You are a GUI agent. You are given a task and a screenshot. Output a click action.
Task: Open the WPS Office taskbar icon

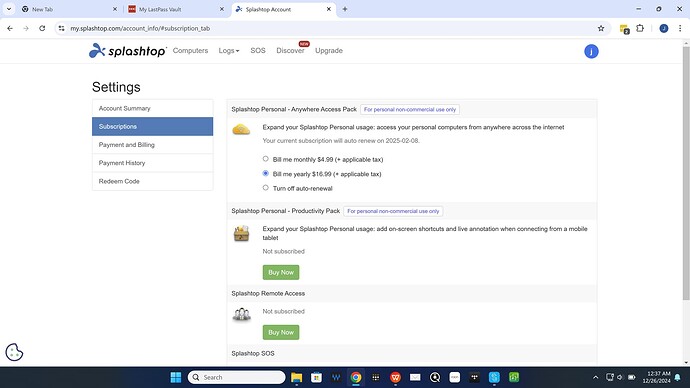[395, 377]
